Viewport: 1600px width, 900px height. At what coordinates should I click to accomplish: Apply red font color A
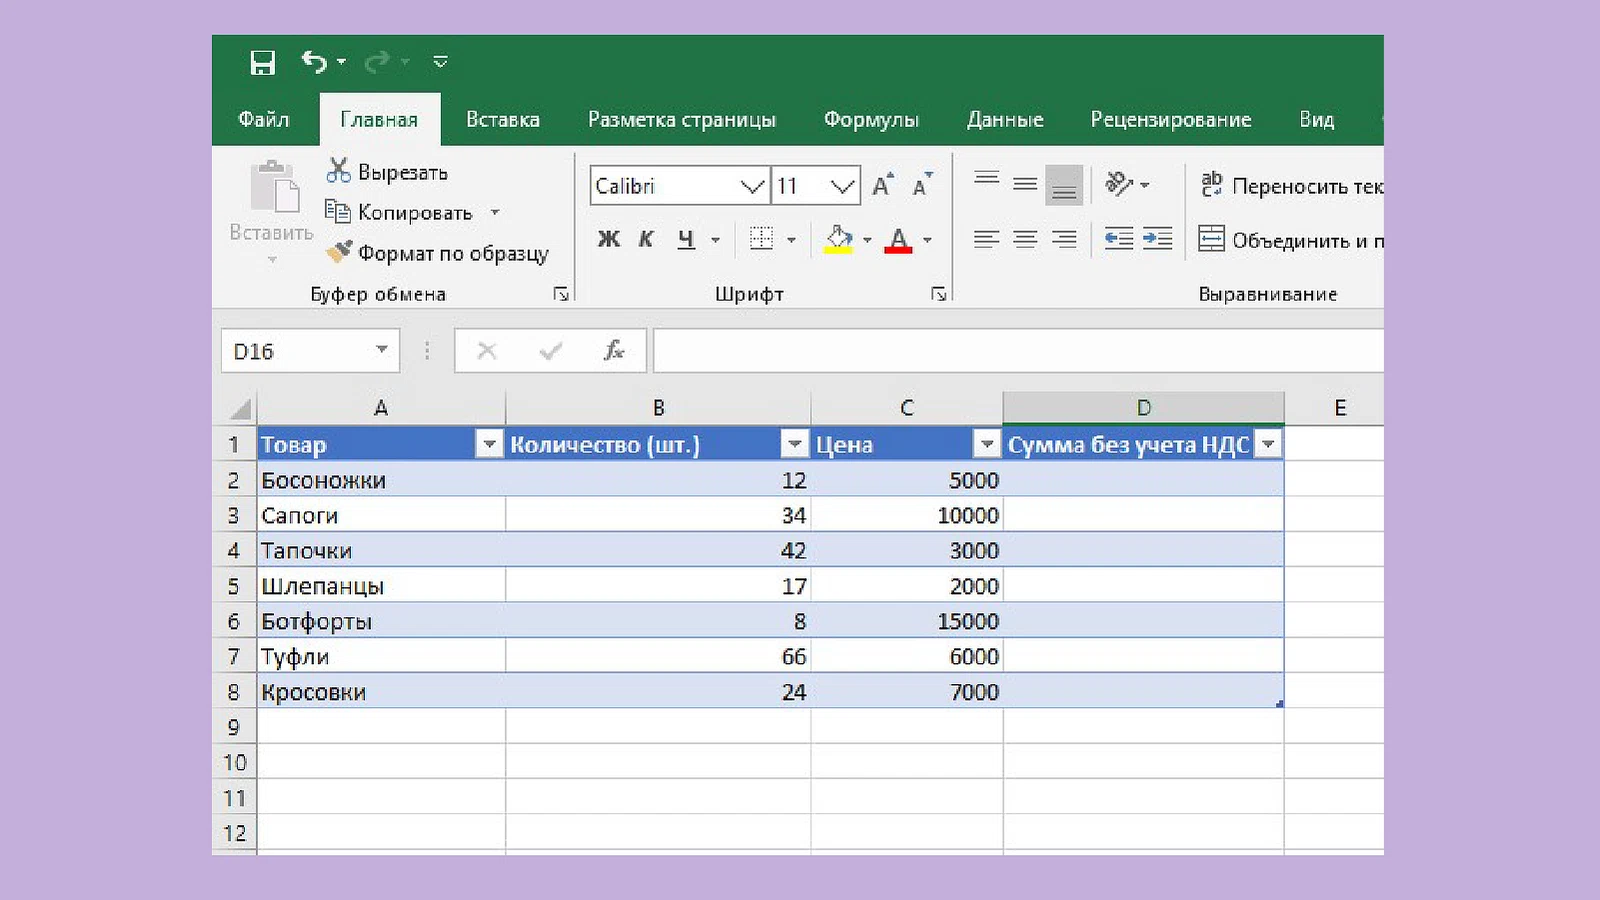tap(898, 239)
